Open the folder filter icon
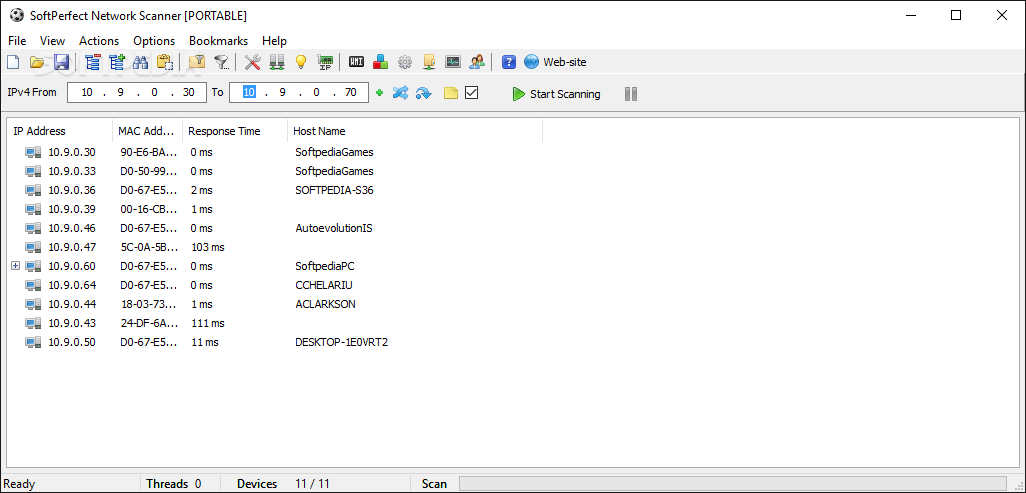This screenshot has width=1026, height=493. coord(197,62)
